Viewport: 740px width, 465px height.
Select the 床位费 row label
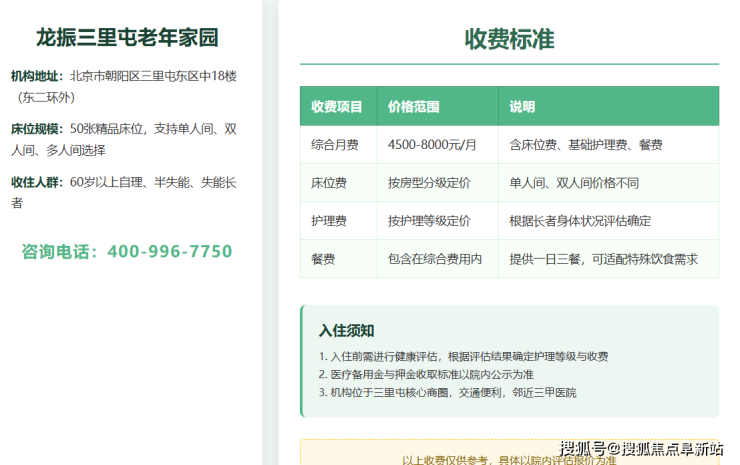click(x=329, y=183)
